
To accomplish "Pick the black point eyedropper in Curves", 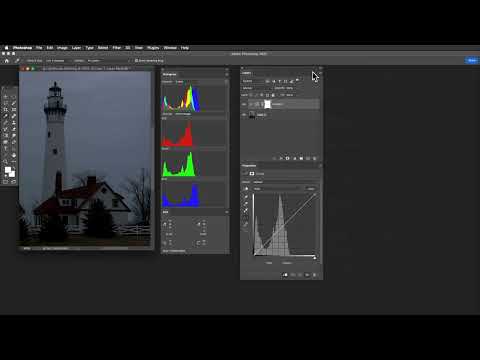I will pos(246,197).
